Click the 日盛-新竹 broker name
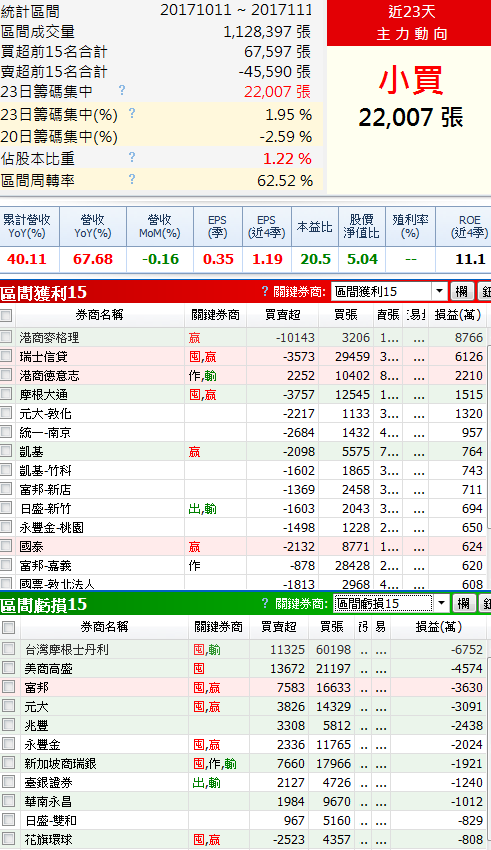 (46, 508)
